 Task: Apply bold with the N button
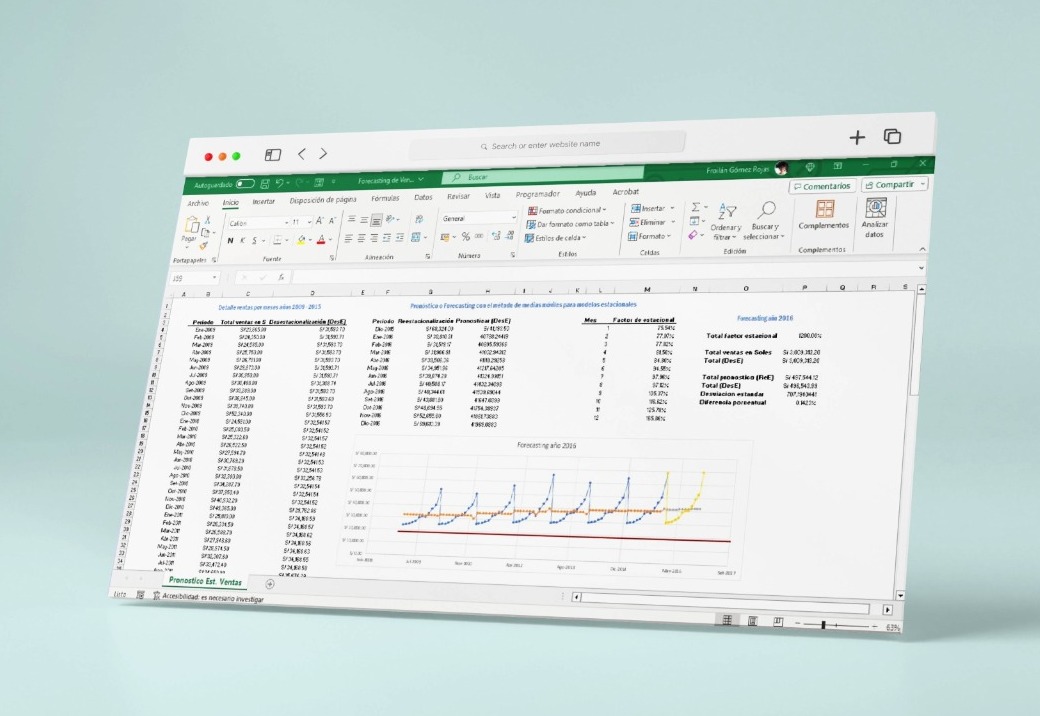[229, 240]
